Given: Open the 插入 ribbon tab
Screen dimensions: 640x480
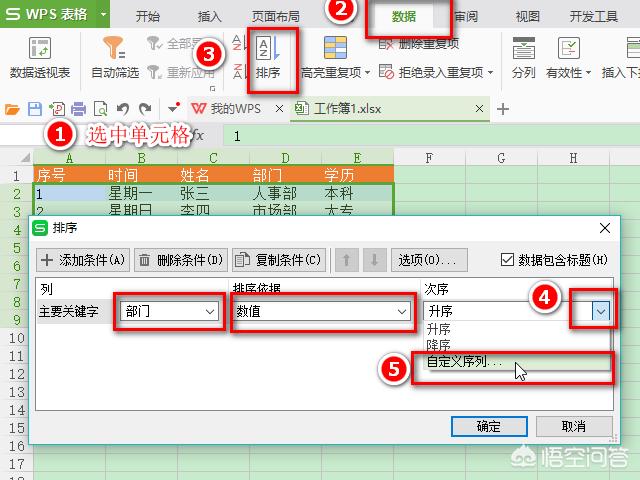Looking at the screenshot, I should click(209, 16).
